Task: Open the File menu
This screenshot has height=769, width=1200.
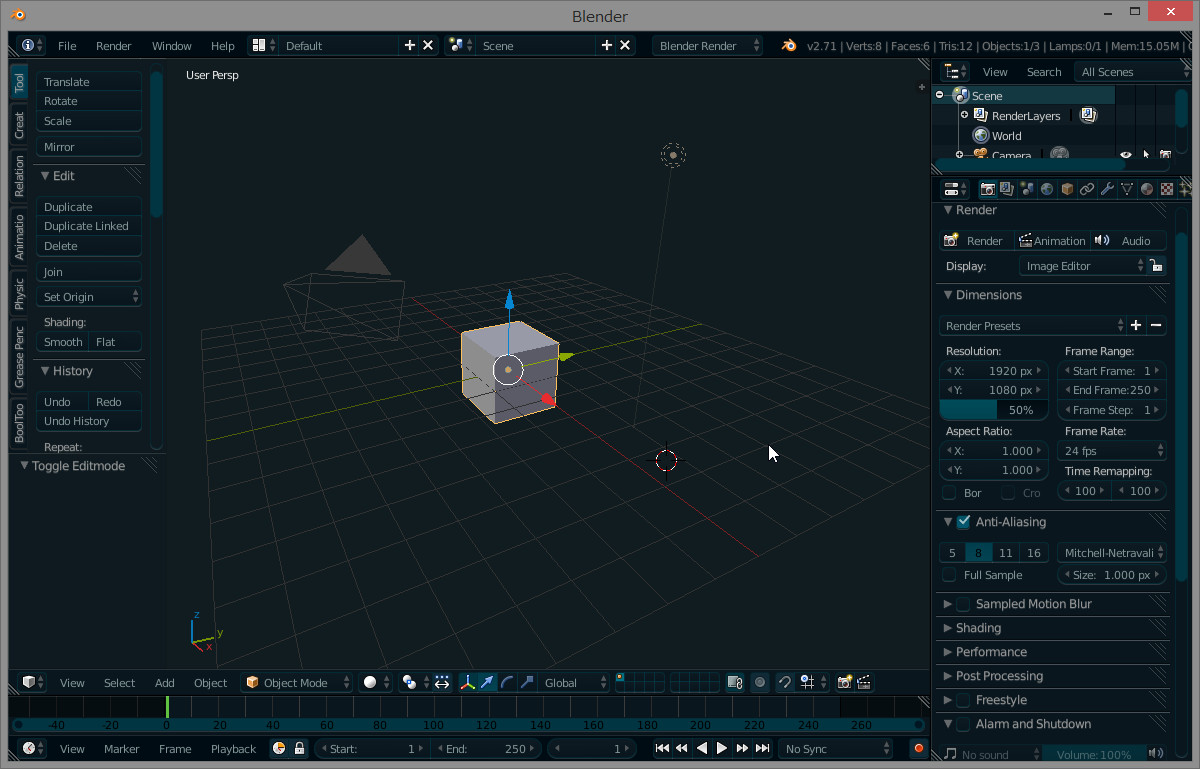Action: click(x=67, y=46)
